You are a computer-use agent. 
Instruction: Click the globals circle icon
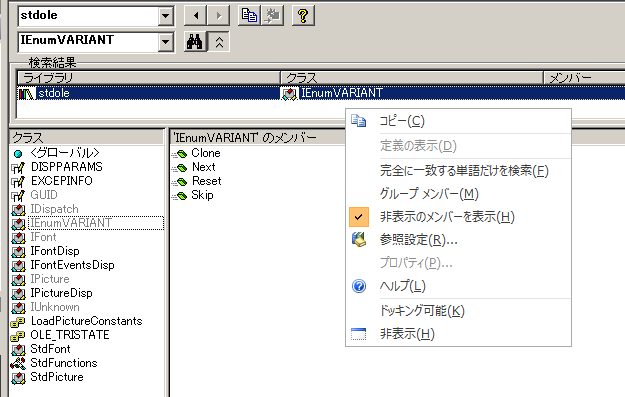click(18, 153)
